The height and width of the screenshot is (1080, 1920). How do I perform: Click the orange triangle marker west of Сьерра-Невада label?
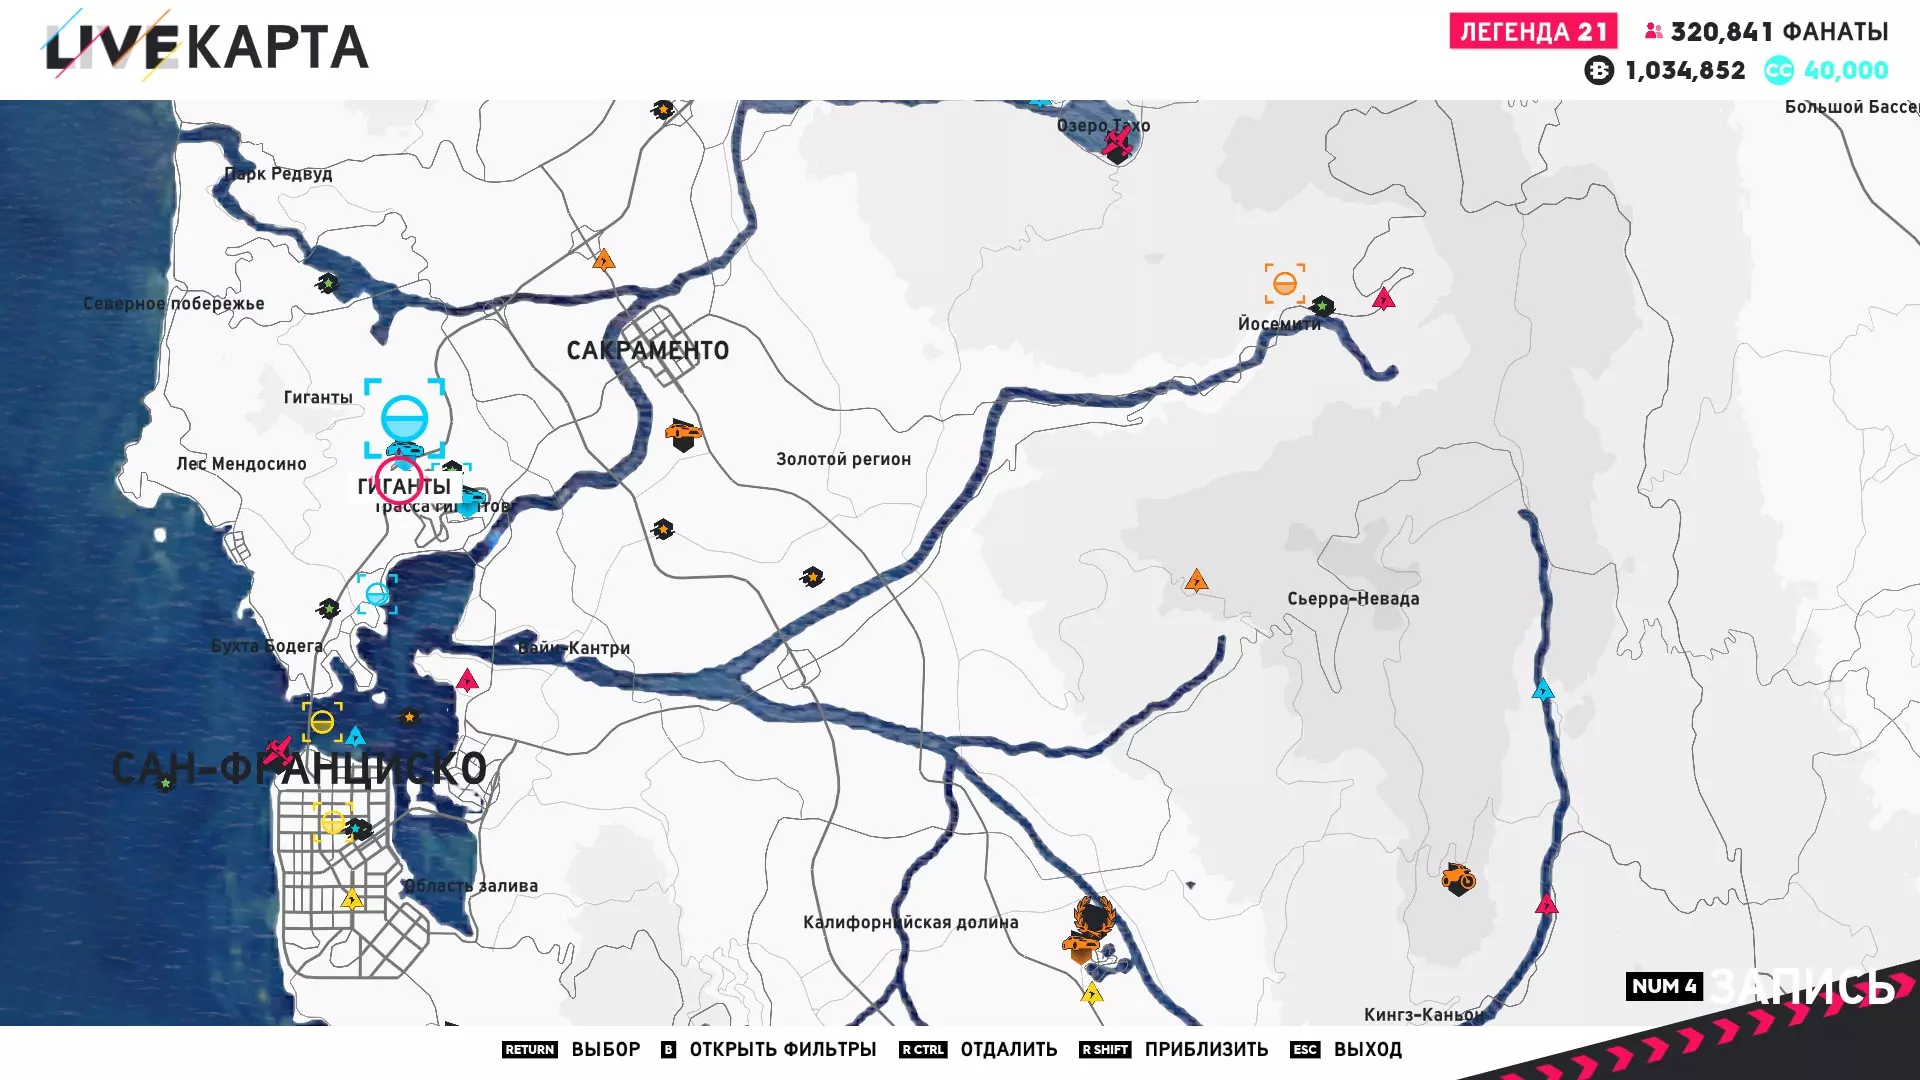coord(1196,581)
